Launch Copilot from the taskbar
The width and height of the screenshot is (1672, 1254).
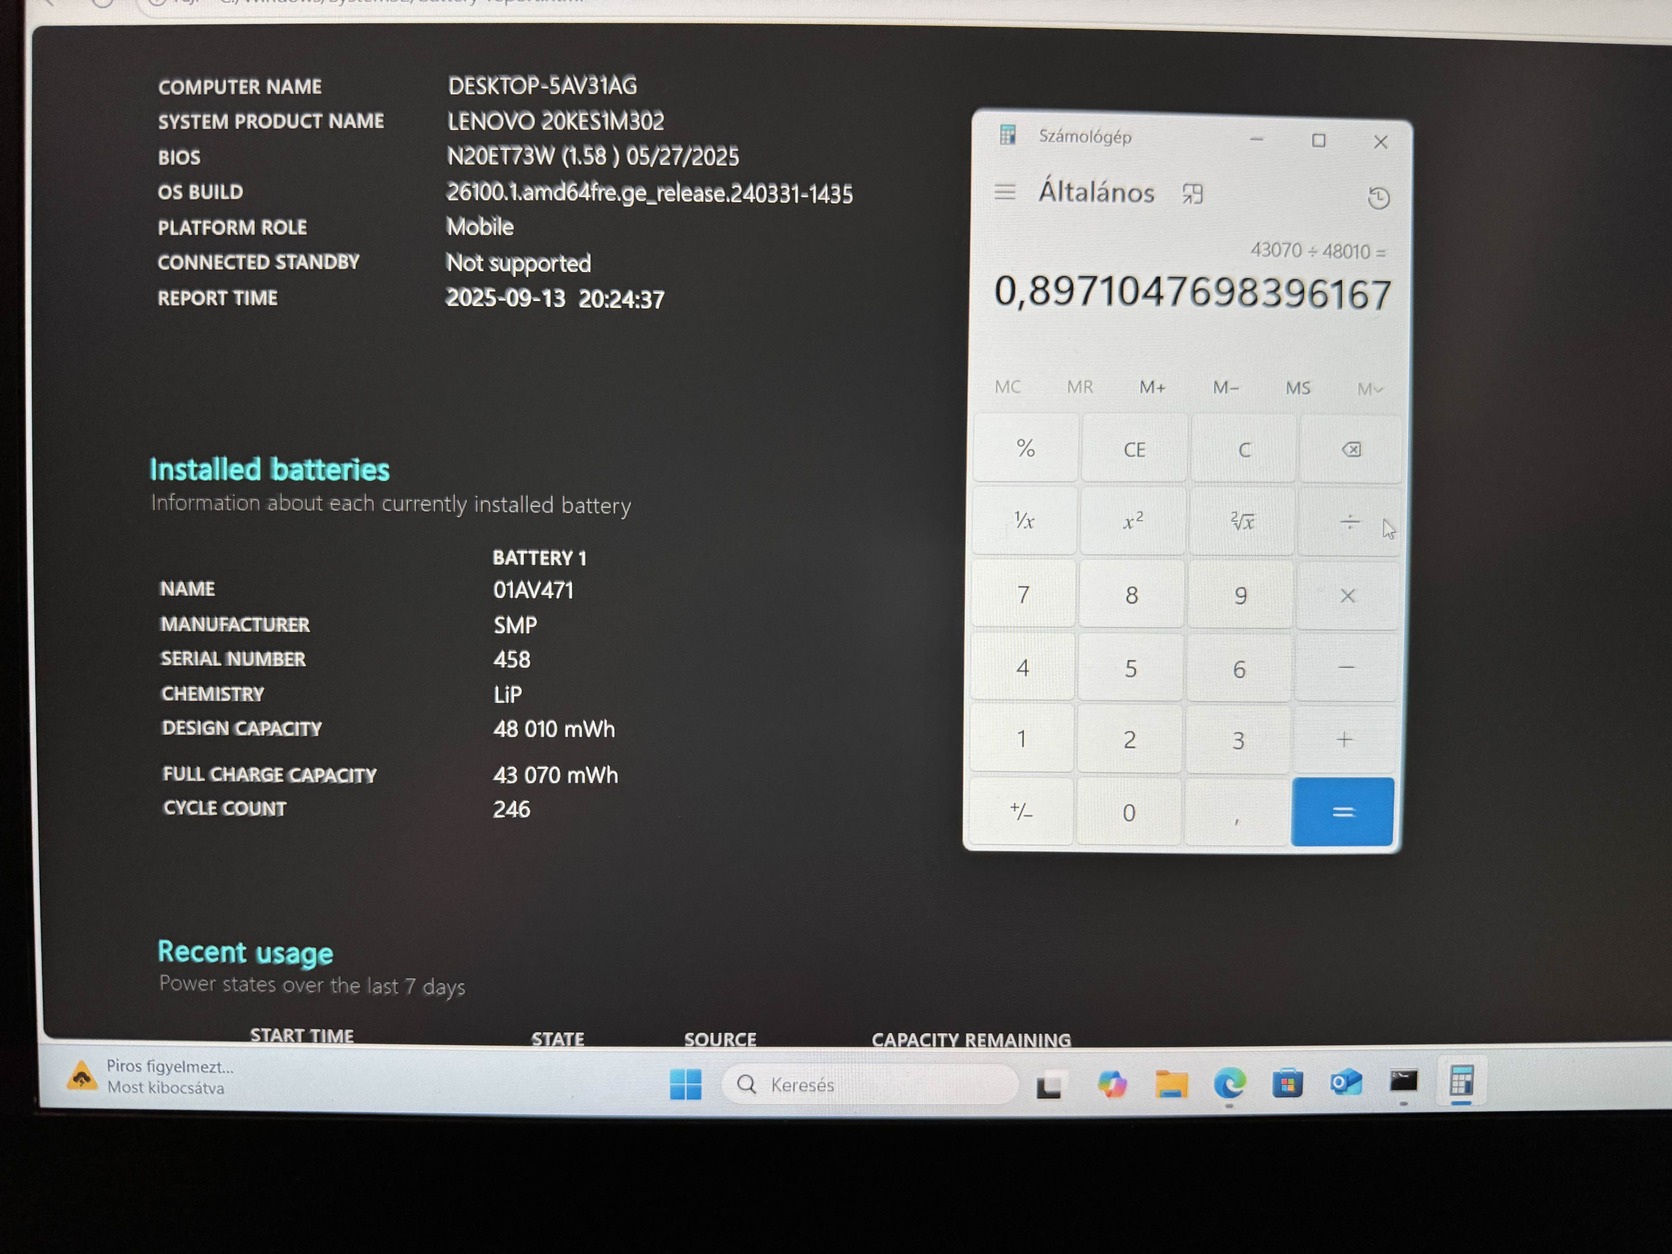(1111, 1084)
